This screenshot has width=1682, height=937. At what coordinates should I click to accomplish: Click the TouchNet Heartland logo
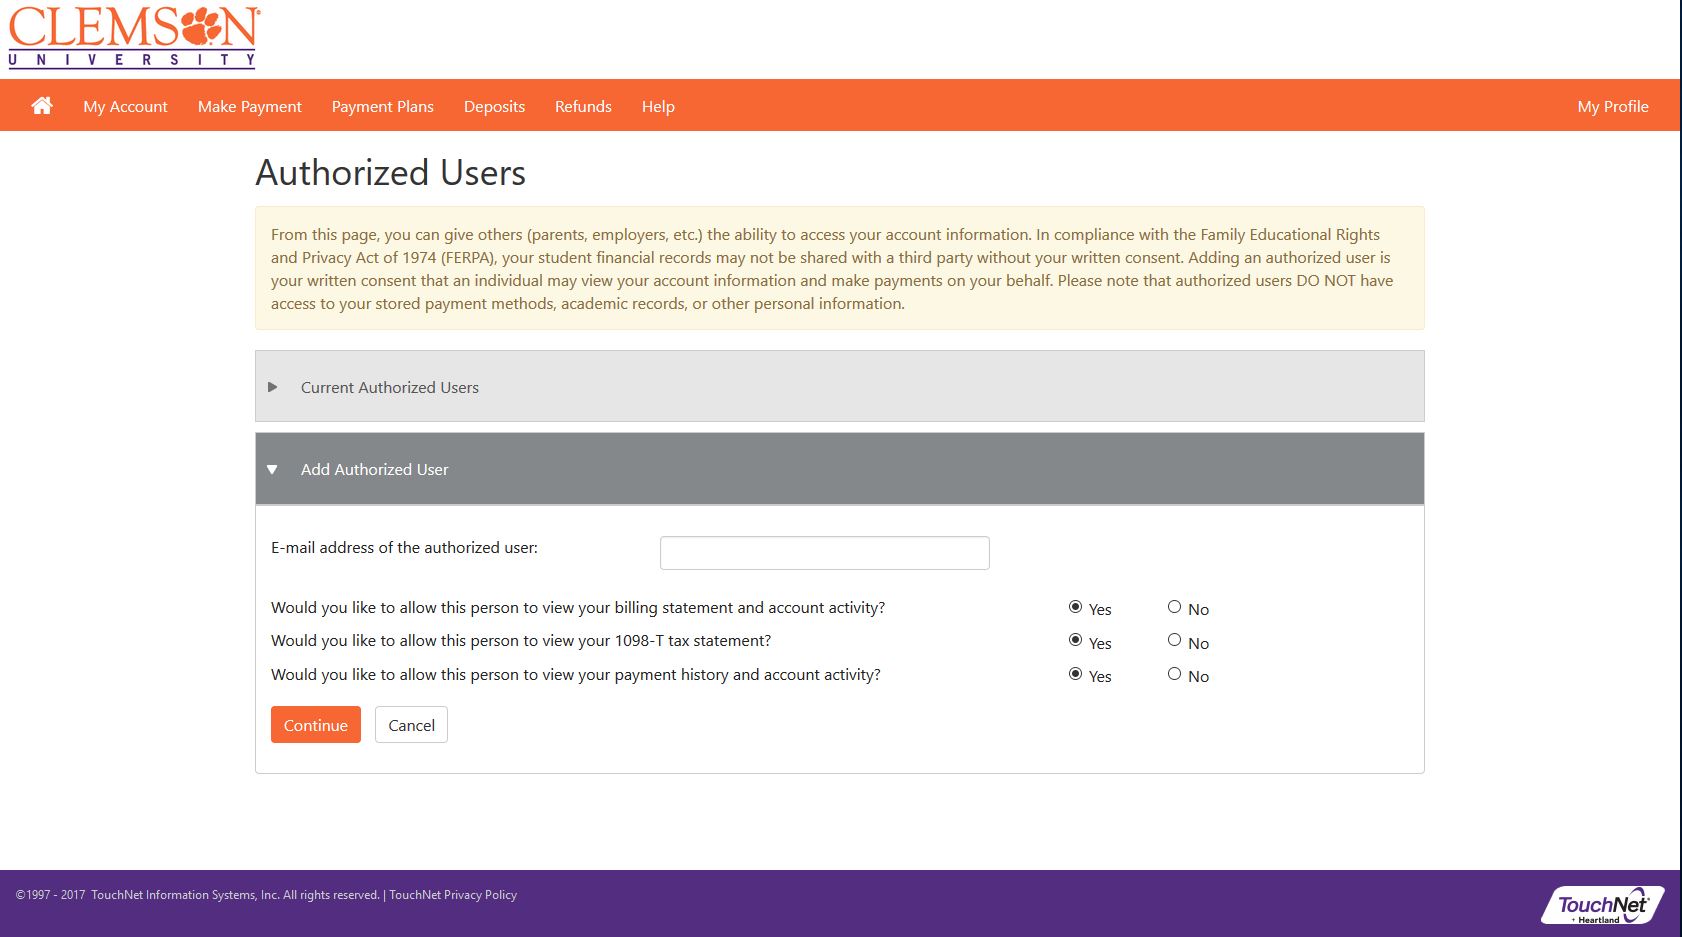(x=1603, y=905)
